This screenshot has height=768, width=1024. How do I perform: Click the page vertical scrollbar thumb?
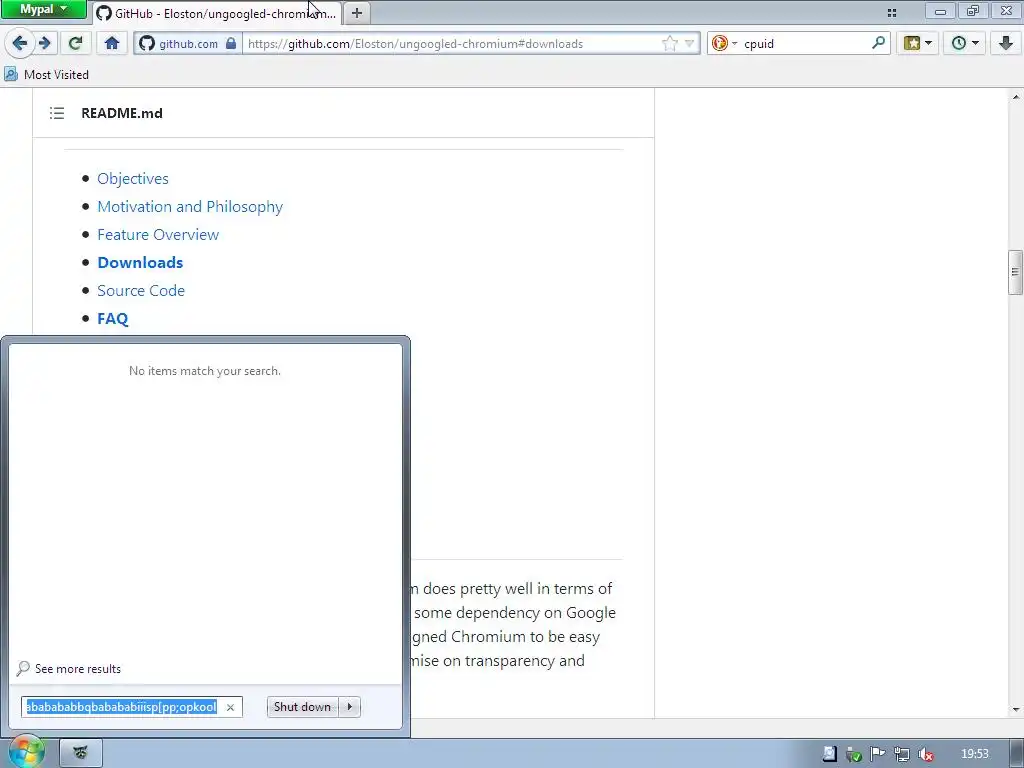(x=1015, y=272)
